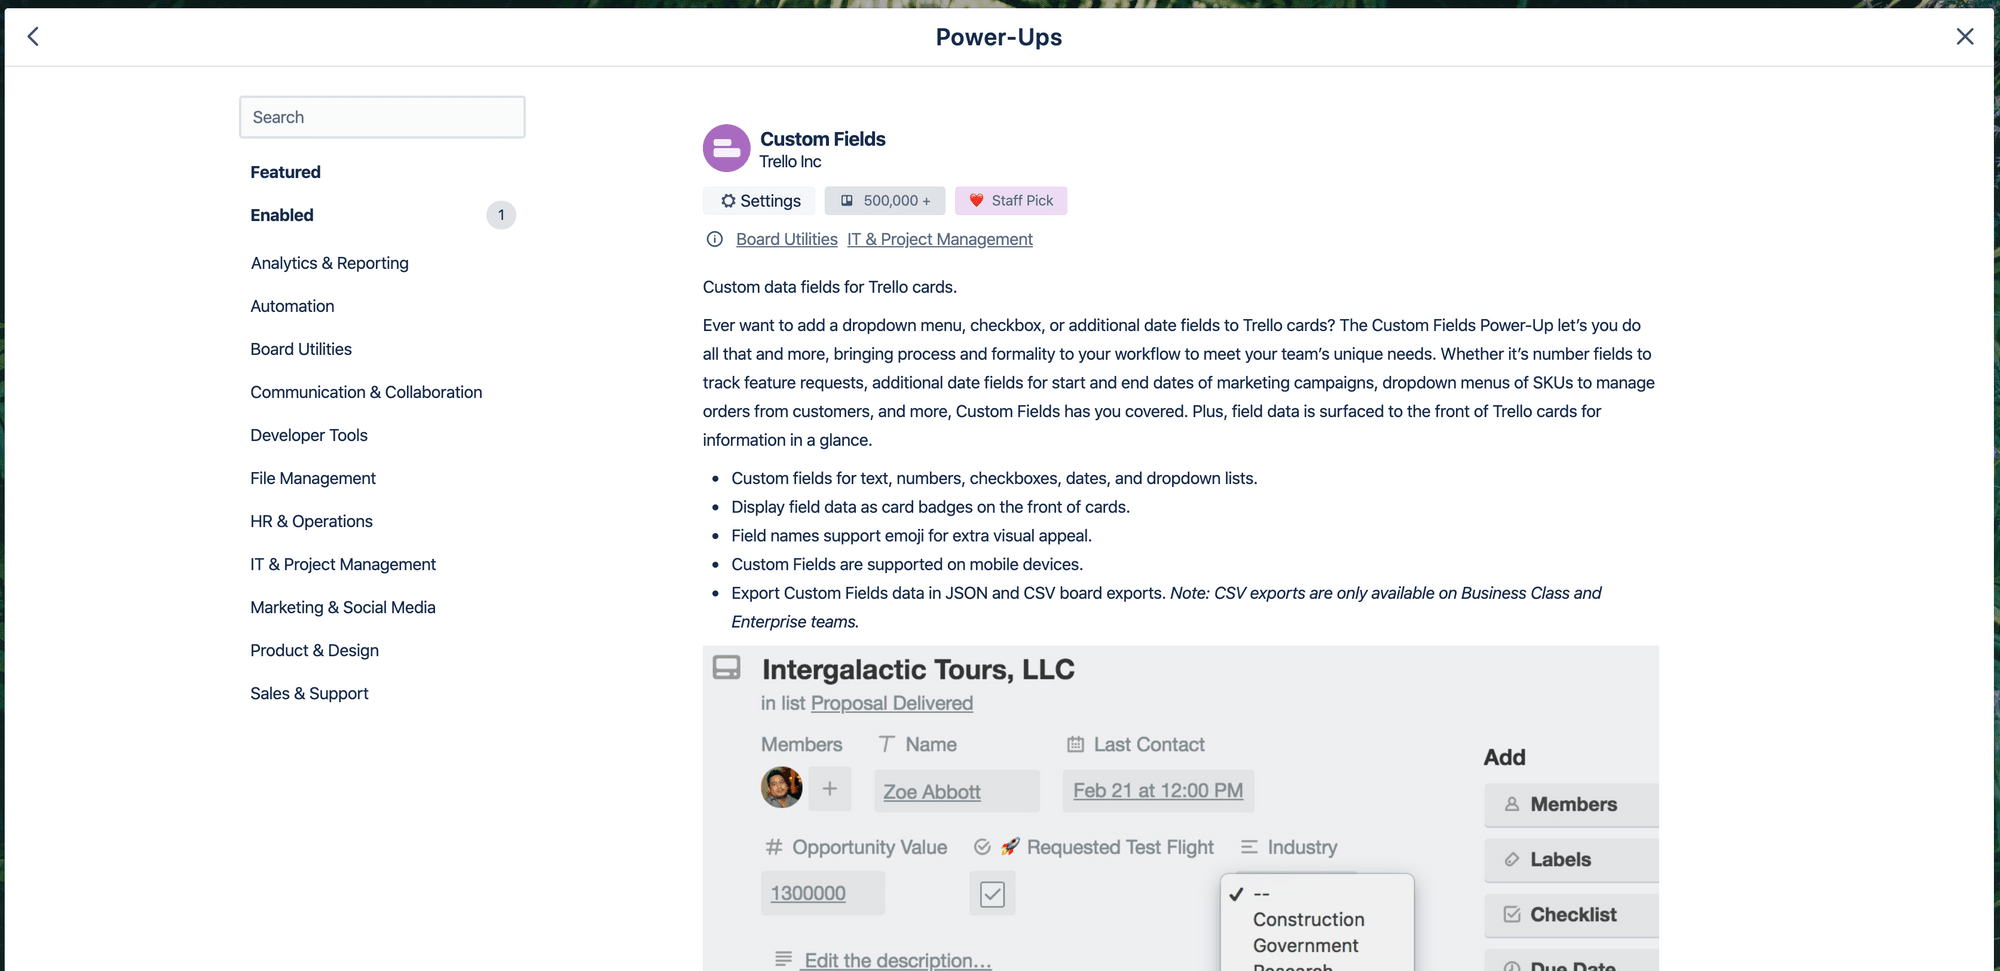Select Board Utilities in the sidebar
The image size is (2000, 971).
pos(301,349)
